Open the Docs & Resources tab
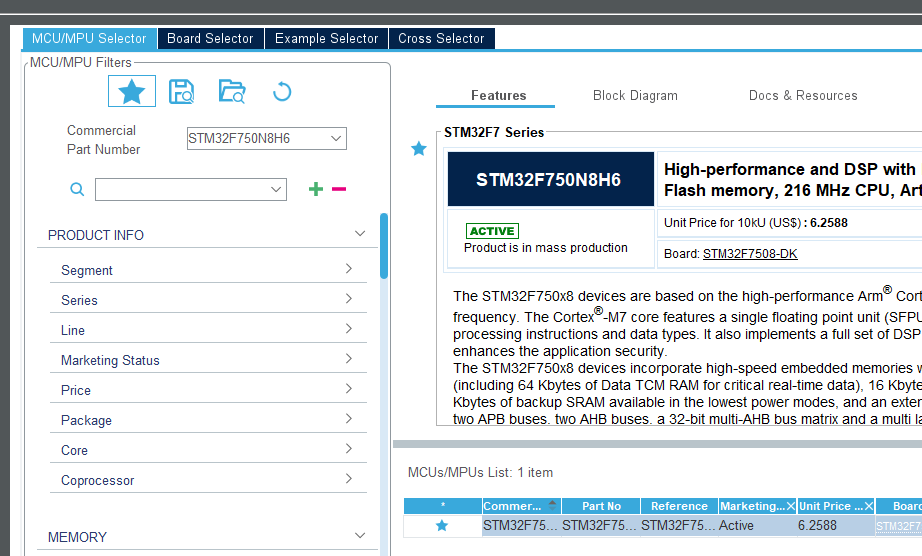This screenshot has height=556, width=922. 803,95
